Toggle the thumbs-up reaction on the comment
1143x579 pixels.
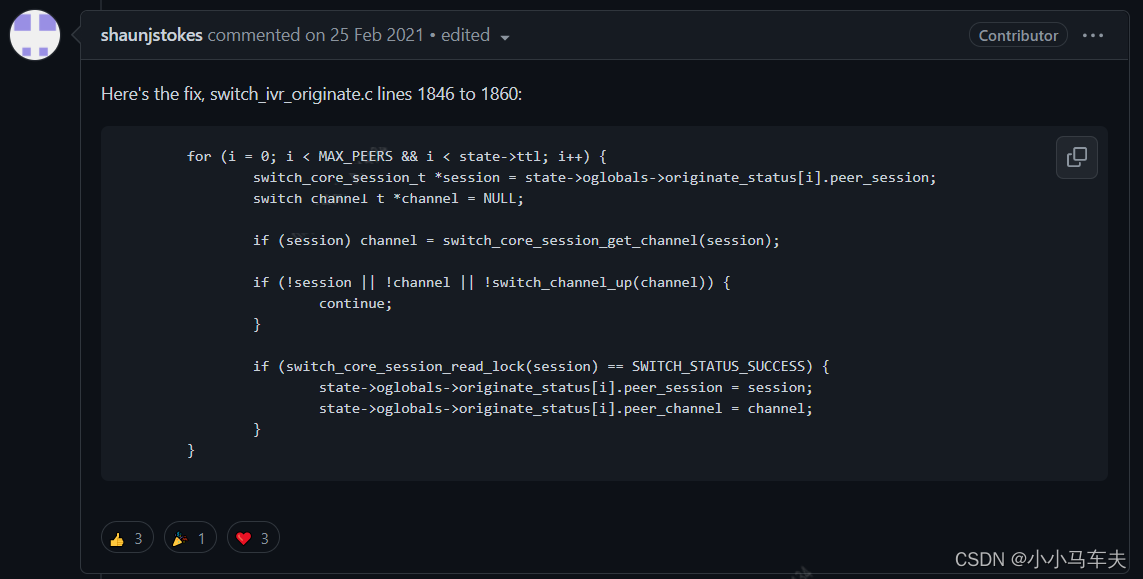click(126, 537)
